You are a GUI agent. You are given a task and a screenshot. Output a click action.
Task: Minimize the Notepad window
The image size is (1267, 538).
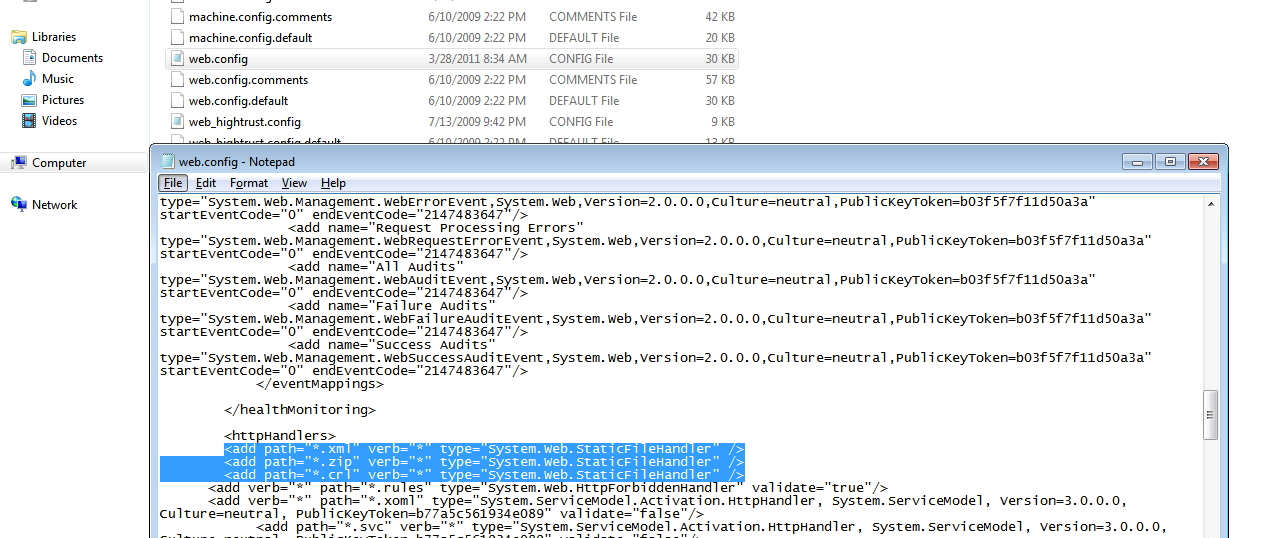tap(1139, 161)
